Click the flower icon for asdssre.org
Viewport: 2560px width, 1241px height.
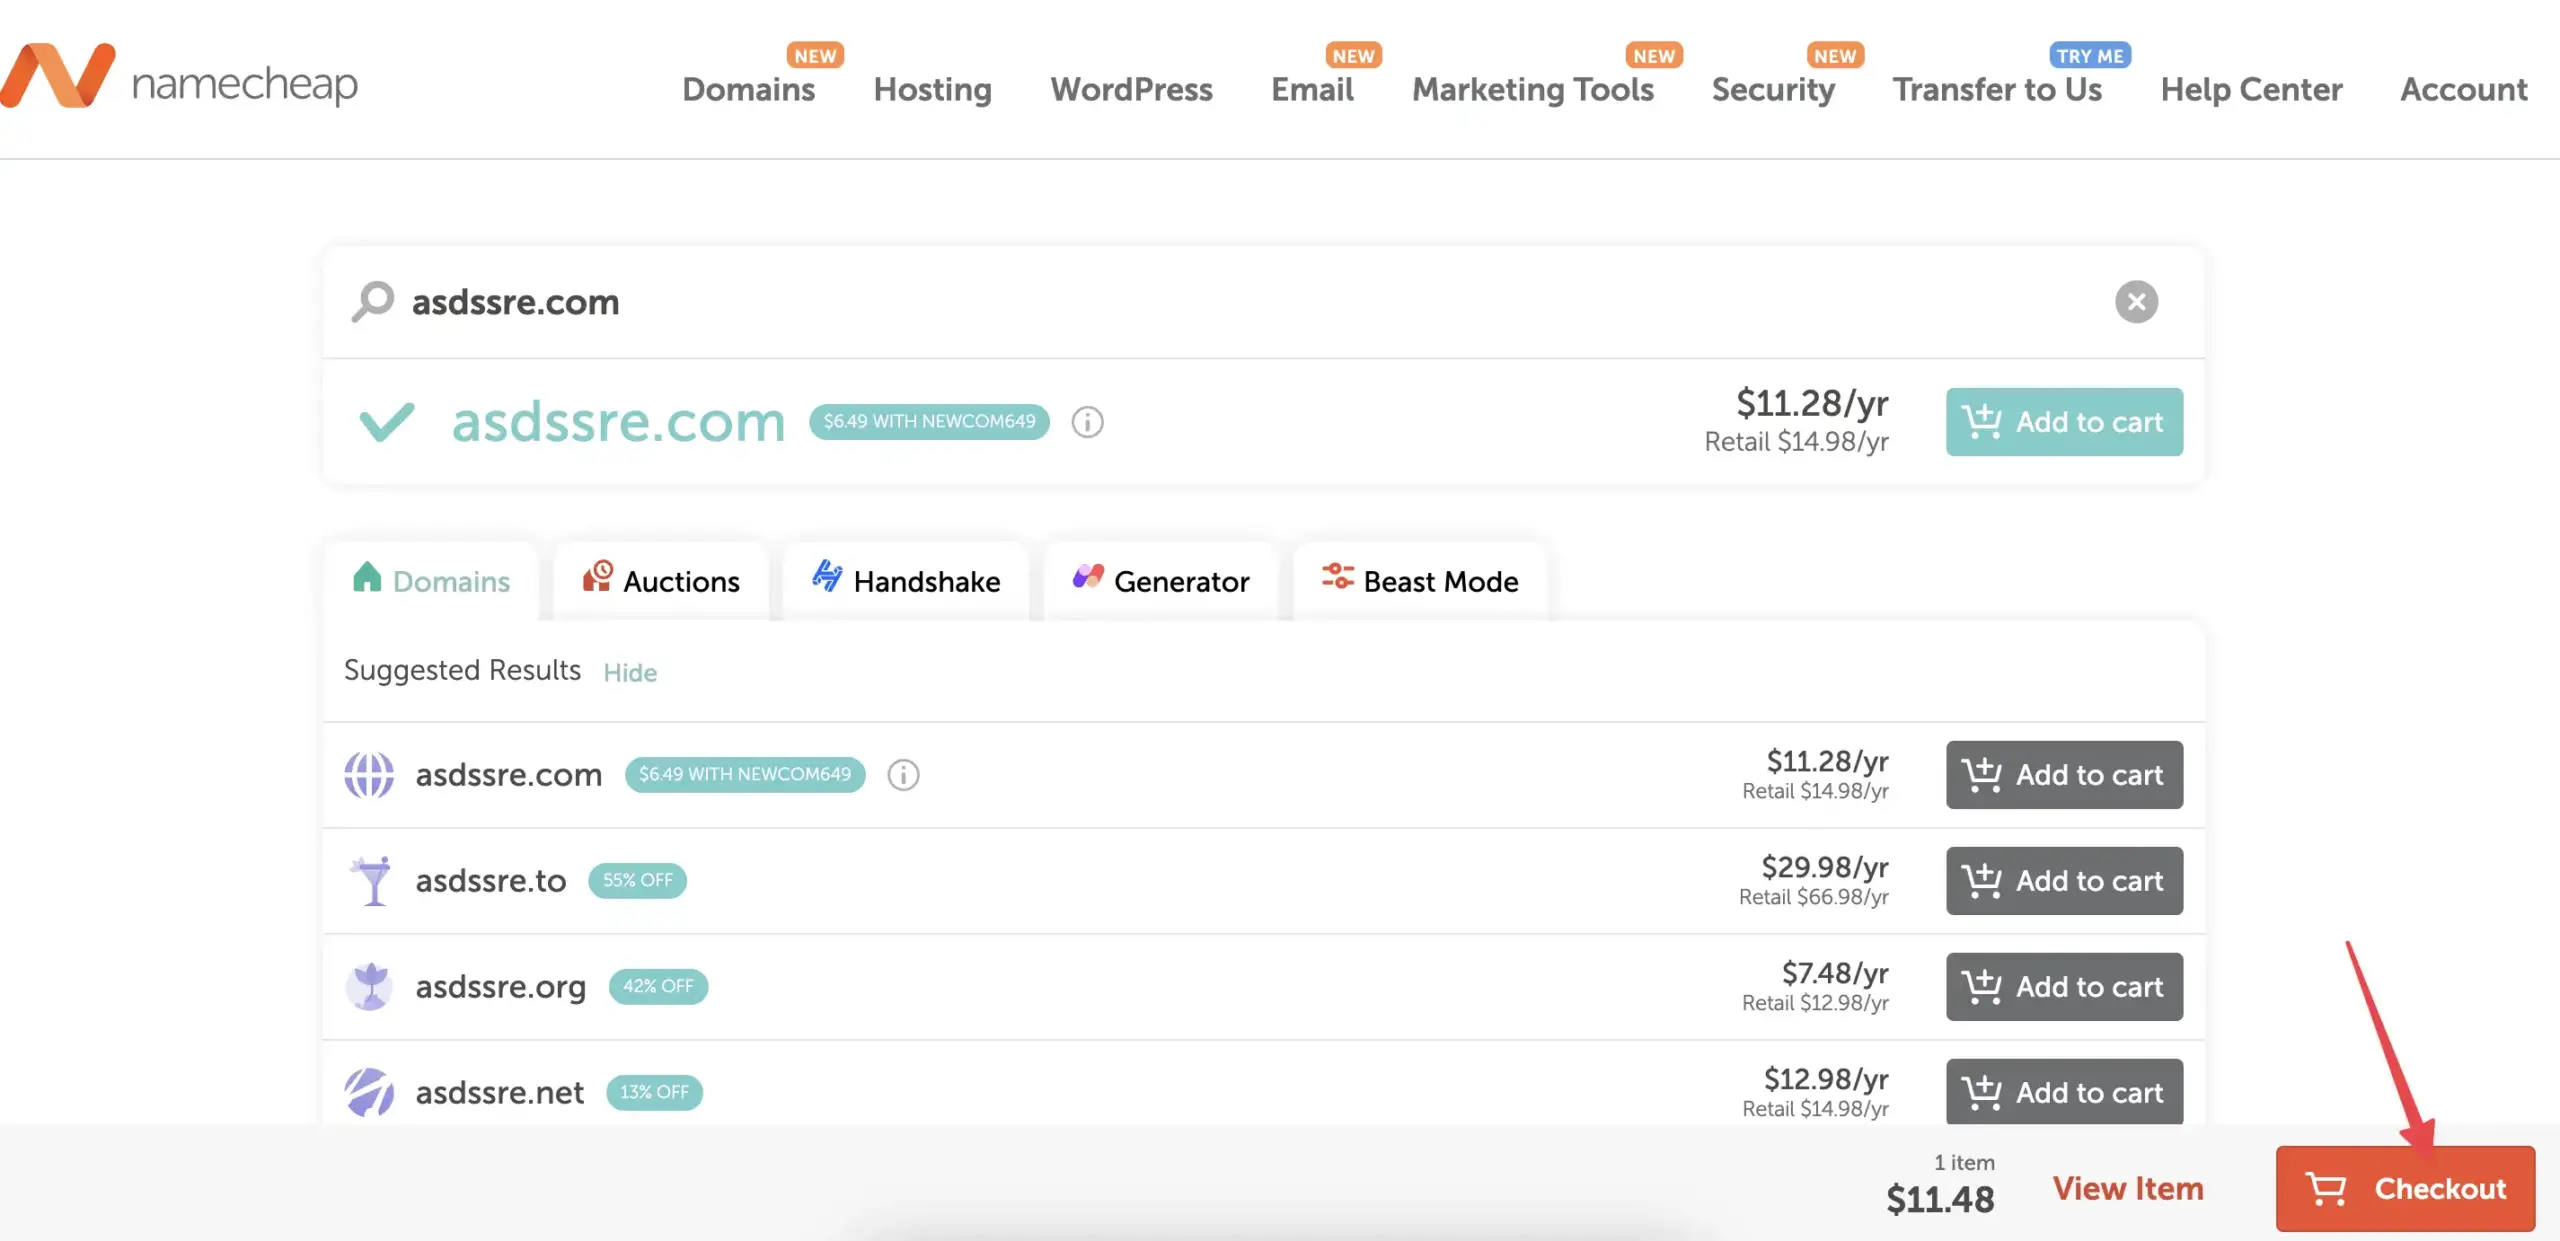point(369,987)
